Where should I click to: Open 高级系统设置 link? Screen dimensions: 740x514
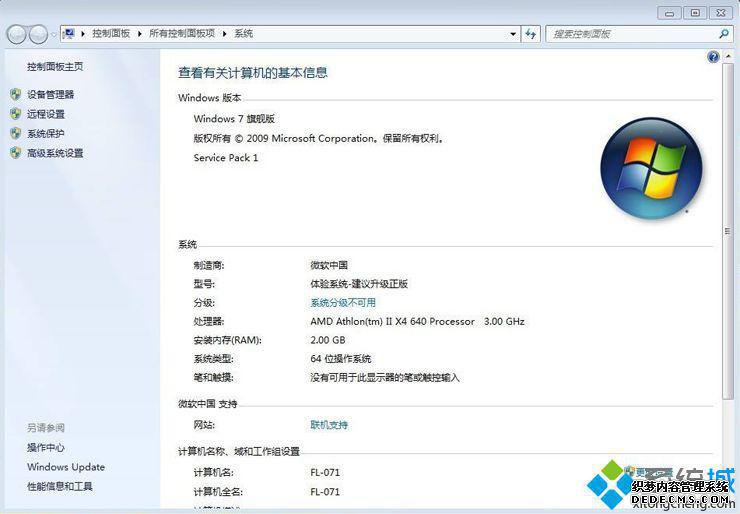click(55, 153)
